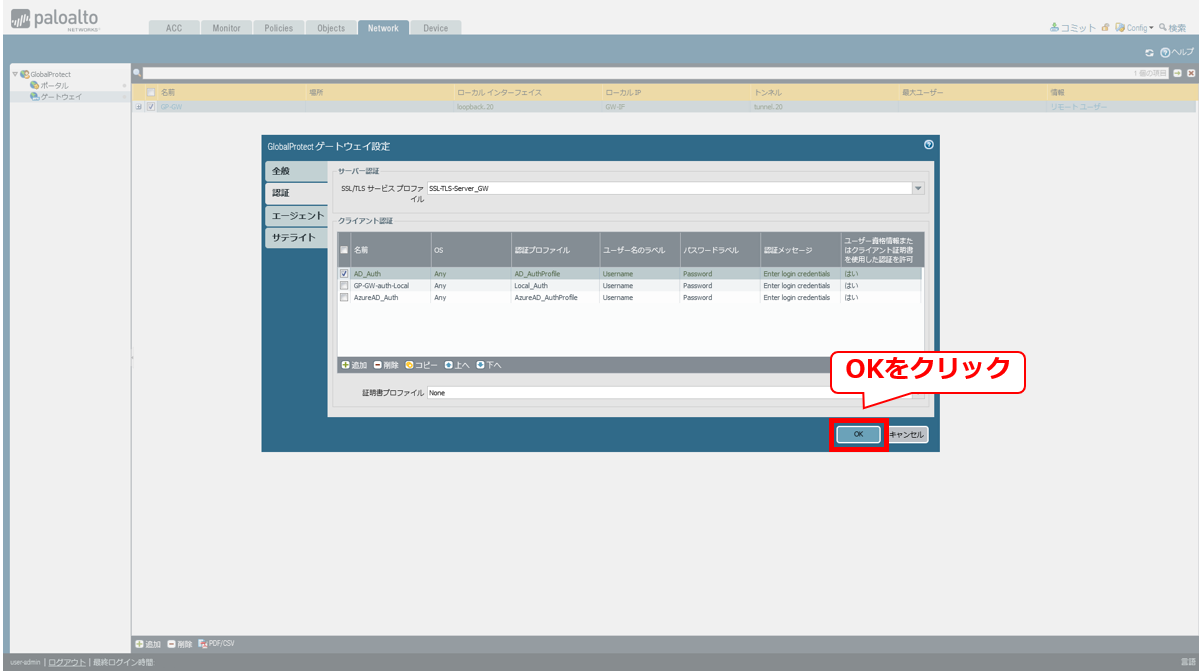Open AD_Auth entry name
Image resolution: width=1202 pixels, height=671 pixels.
coord(367,273)
